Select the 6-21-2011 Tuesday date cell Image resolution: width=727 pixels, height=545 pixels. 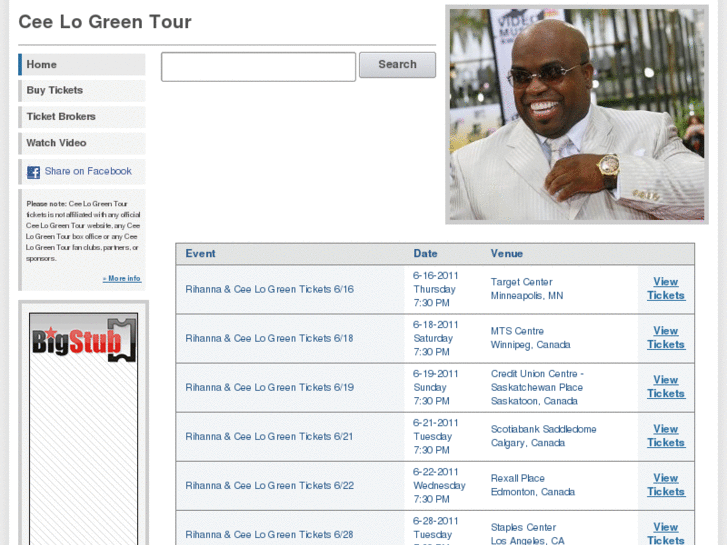click(436, 436)
